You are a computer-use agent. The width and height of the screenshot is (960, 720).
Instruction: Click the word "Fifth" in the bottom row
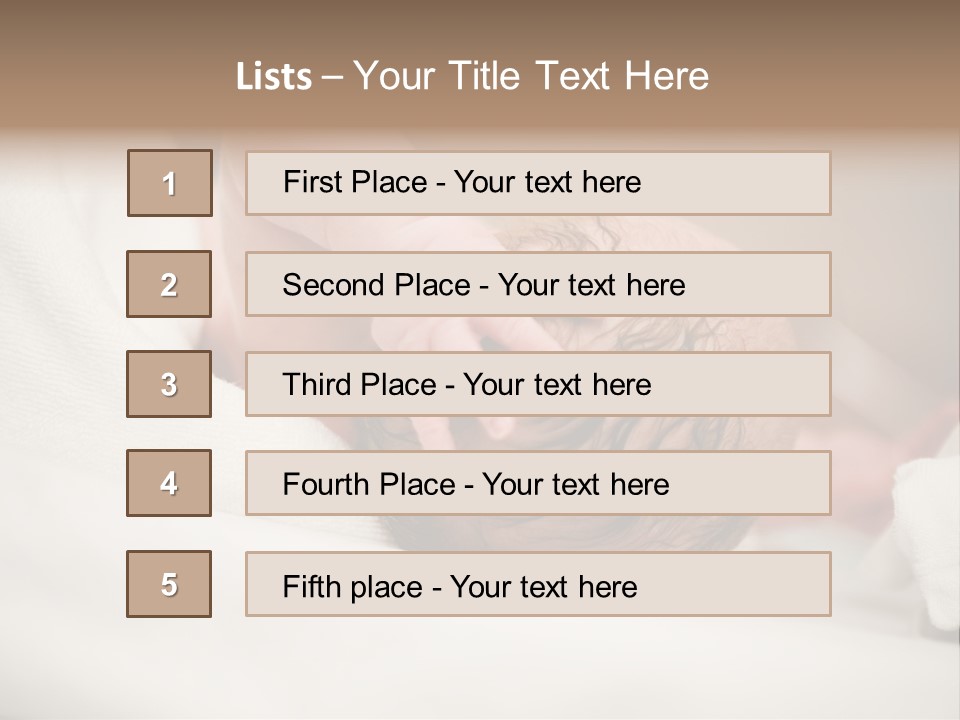click(311, 586)
